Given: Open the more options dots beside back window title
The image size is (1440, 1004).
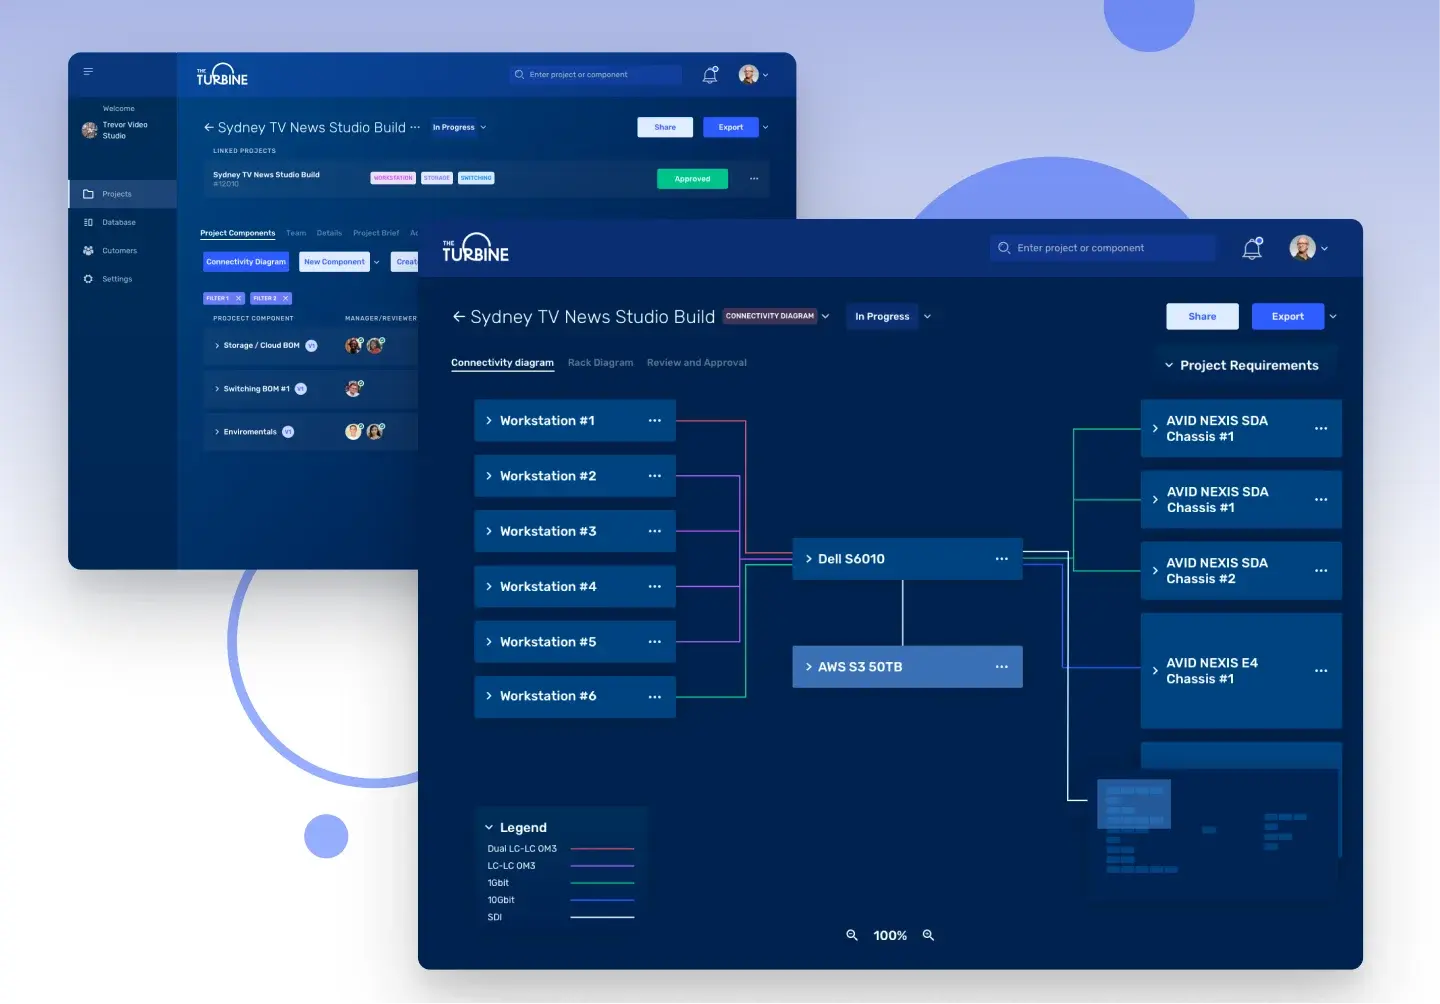Looking at the screenshot, I should pyautogui.click(x=415, y=127).
